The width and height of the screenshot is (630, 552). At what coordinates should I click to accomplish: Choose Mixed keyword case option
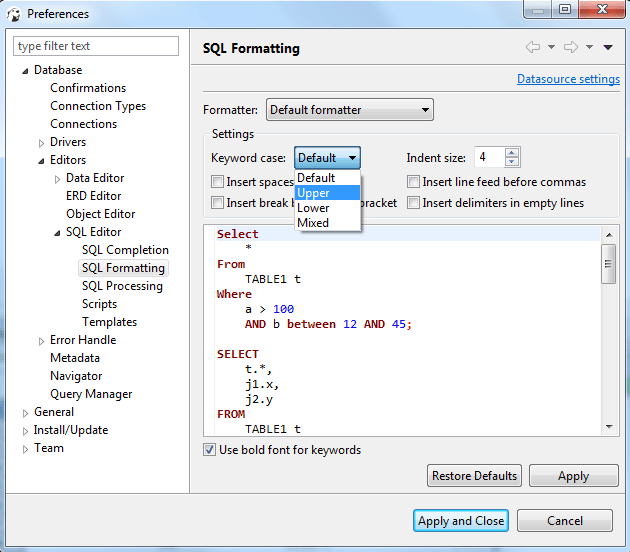(313, 223)
